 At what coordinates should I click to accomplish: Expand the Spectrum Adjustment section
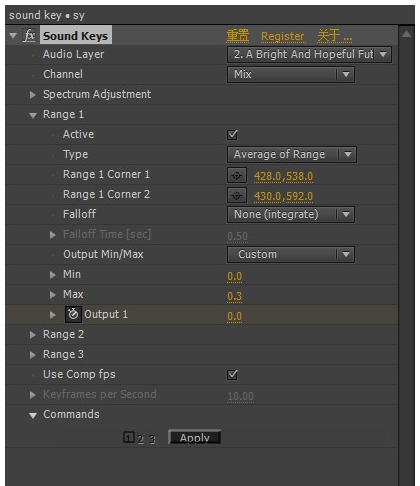[x=33, y=95]
